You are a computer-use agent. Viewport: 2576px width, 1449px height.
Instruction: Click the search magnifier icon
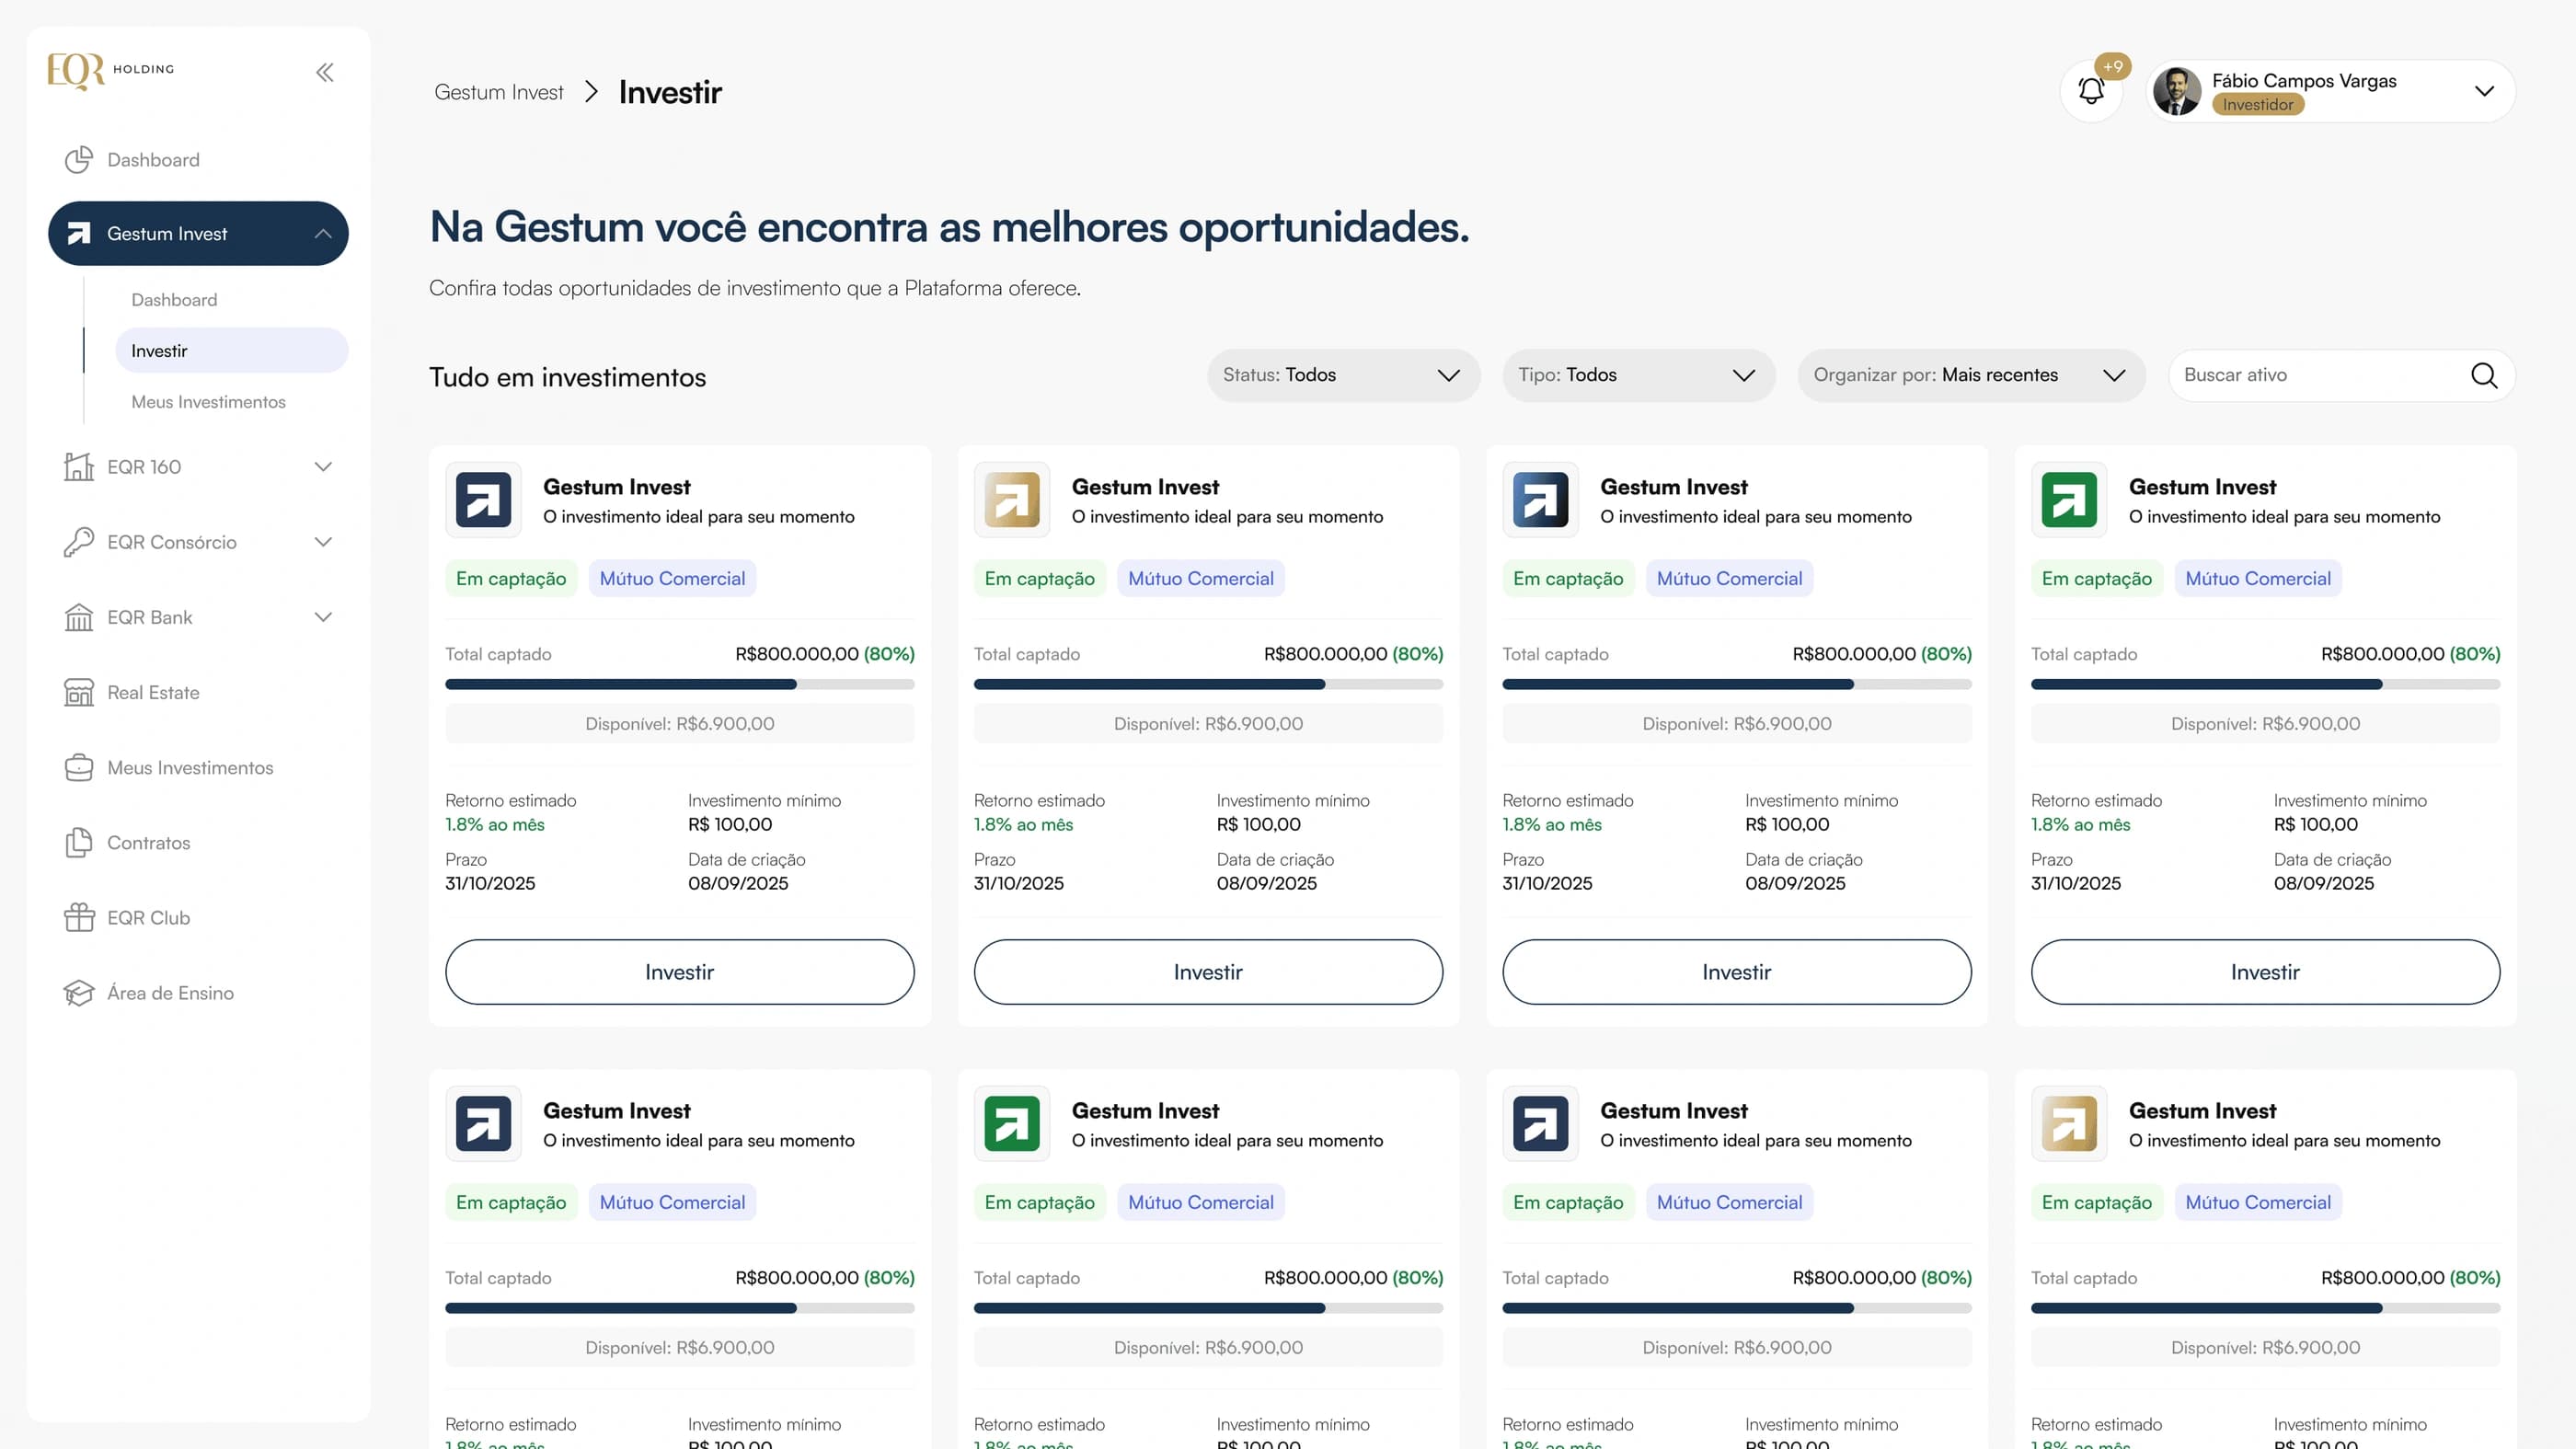[2484, 375]
